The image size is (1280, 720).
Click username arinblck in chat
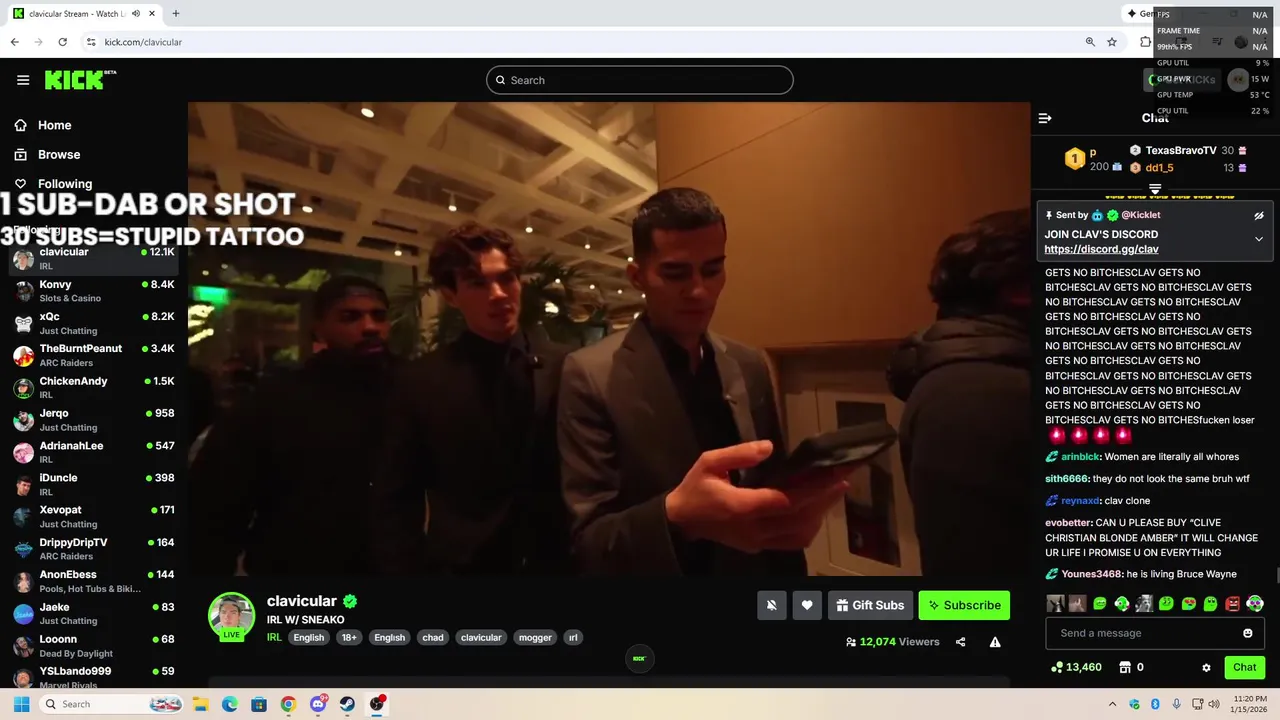pyautogui.click(x=1079, y=457)
